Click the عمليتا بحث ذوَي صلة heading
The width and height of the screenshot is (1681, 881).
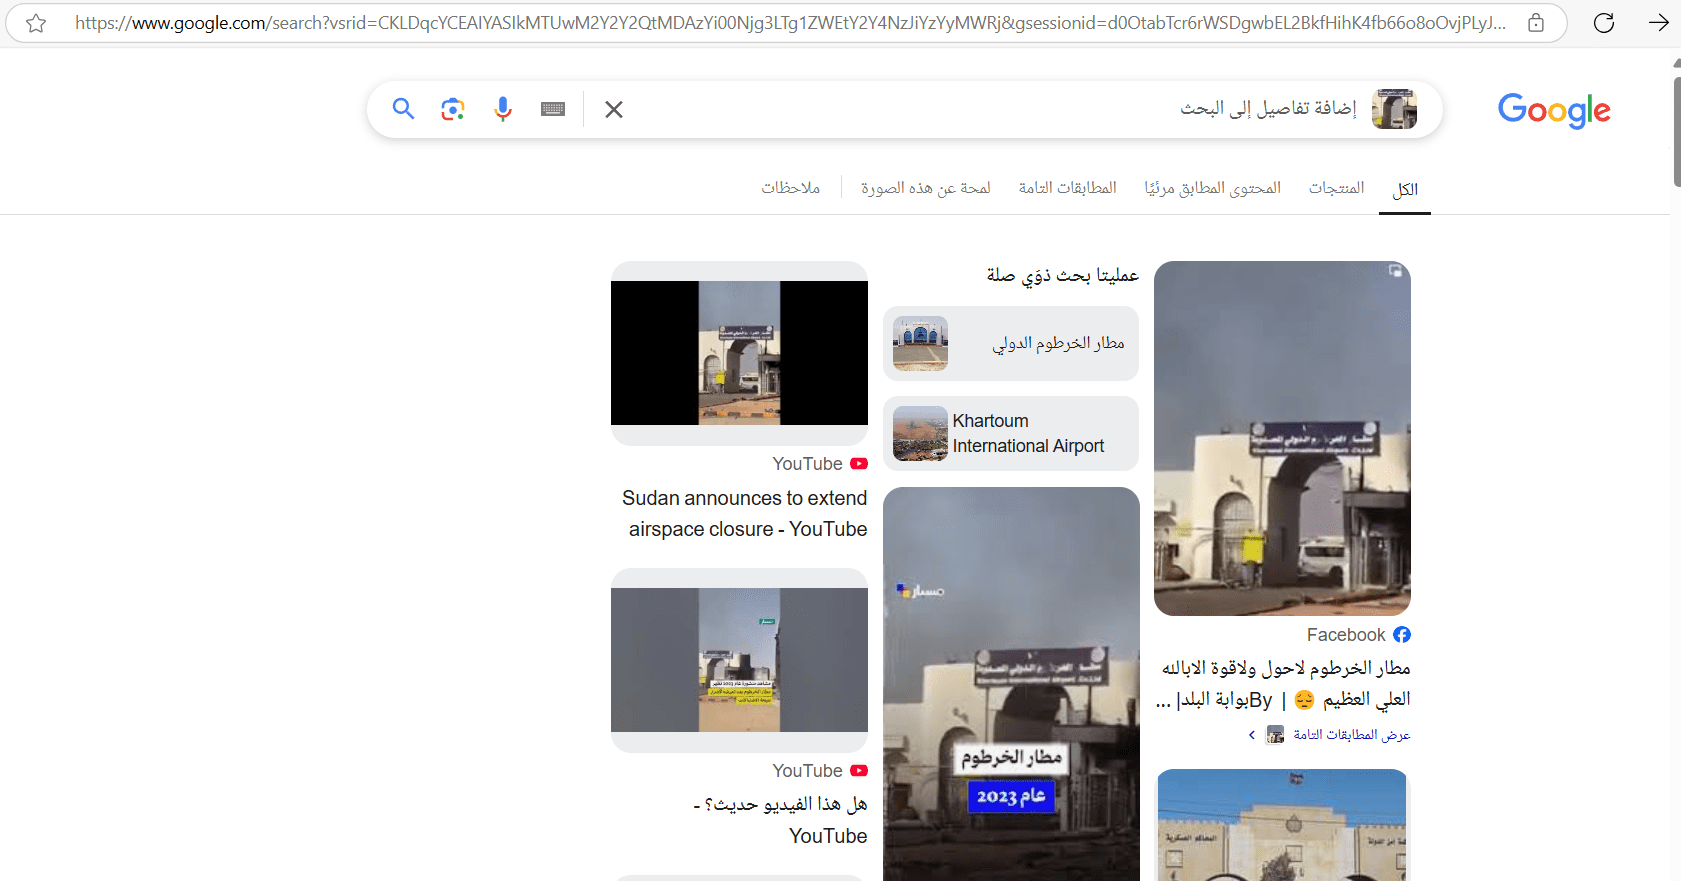coord(1063,276)
